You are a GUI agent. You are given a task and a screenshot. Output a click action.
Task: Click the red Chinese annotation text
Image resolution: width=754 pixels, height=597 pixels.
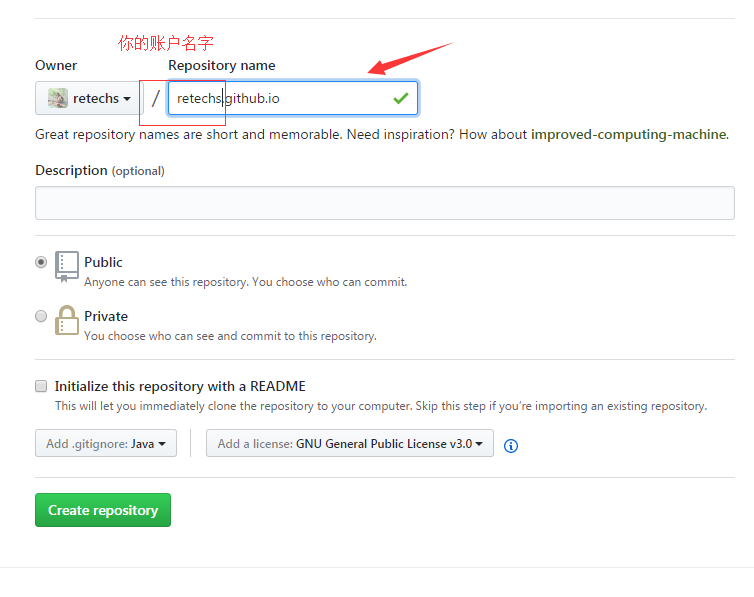coord(166,43)
